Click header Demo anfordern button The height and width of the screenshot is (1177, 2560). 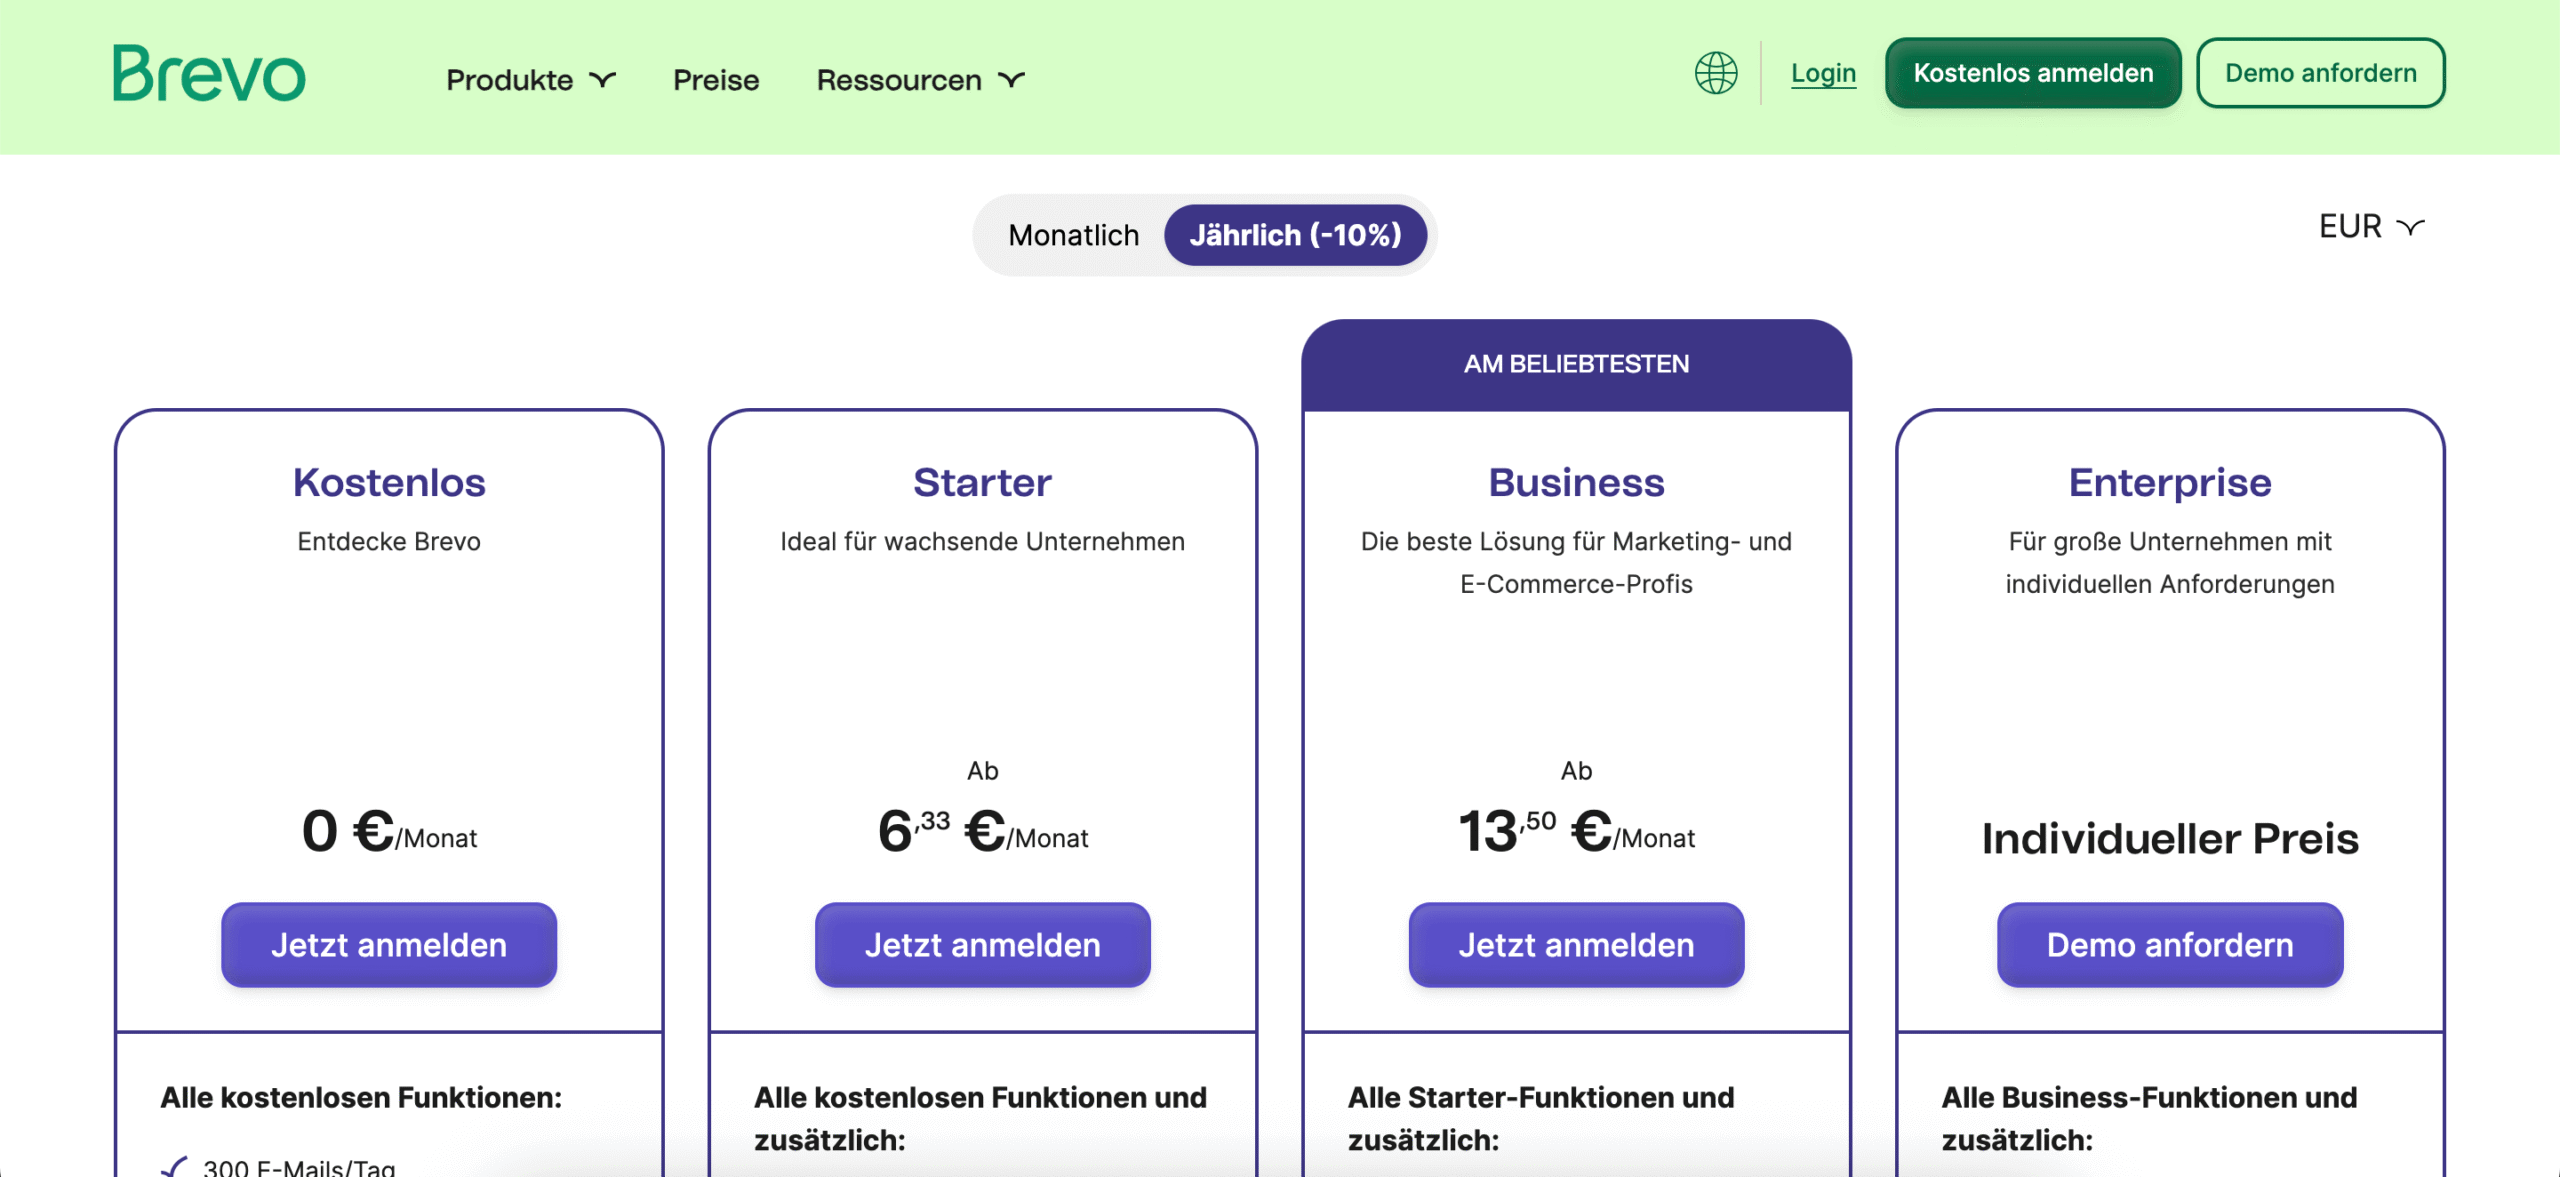pos(2320,73)
